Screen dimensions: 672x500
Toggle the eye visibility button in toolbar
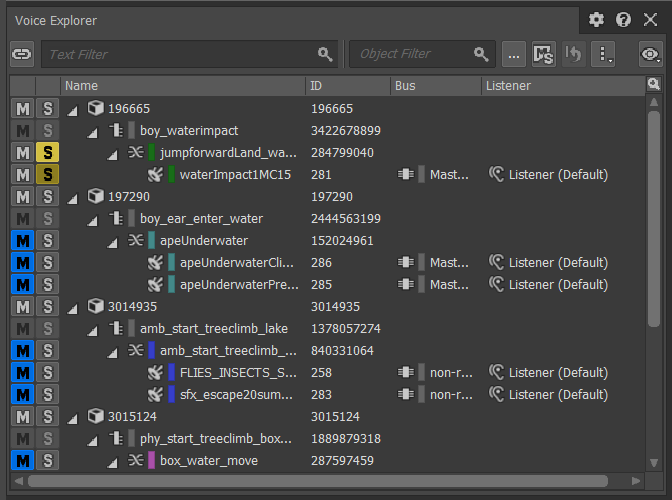[651, 54]
